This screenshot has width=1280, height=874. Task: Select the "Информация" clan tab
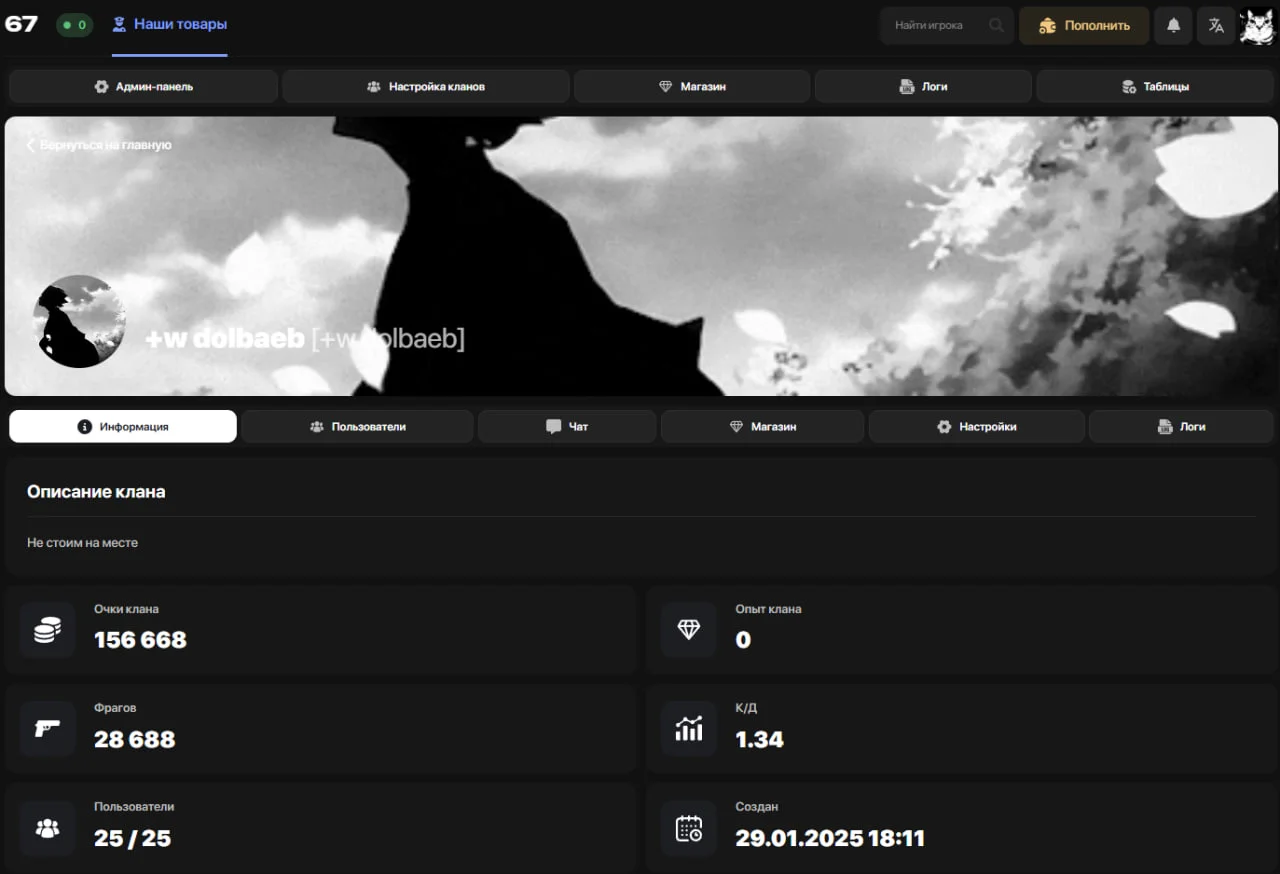[123, 427]
